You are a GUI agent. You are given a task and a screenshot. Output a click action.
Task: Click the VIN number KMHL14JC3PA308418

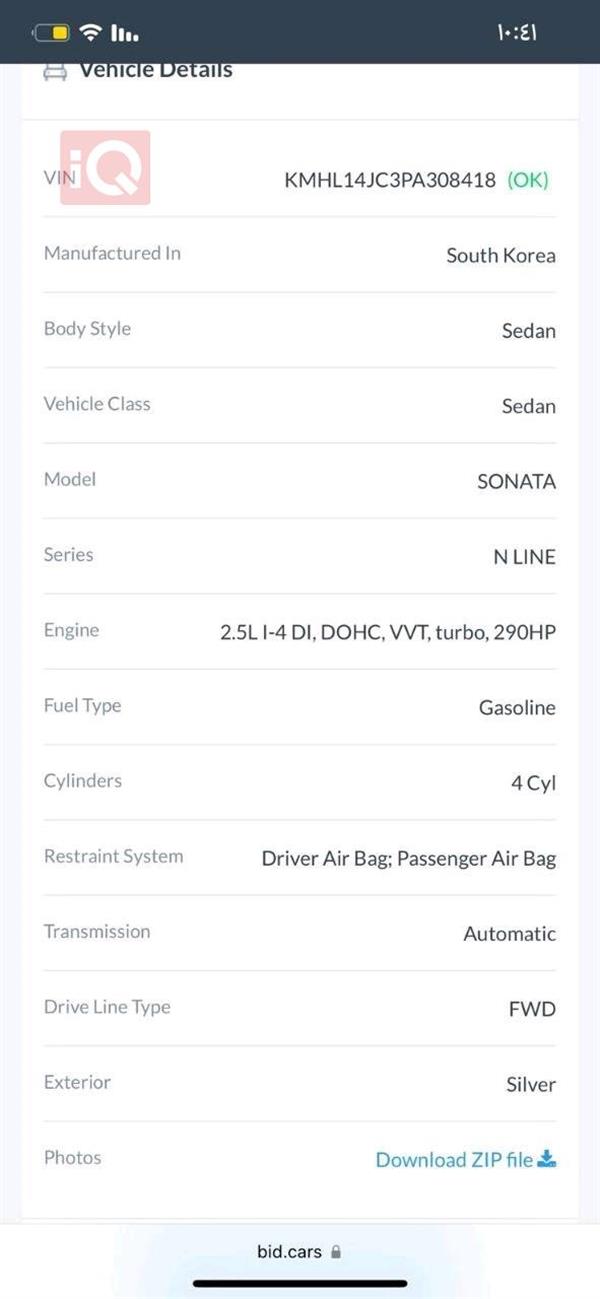(390, 181)
